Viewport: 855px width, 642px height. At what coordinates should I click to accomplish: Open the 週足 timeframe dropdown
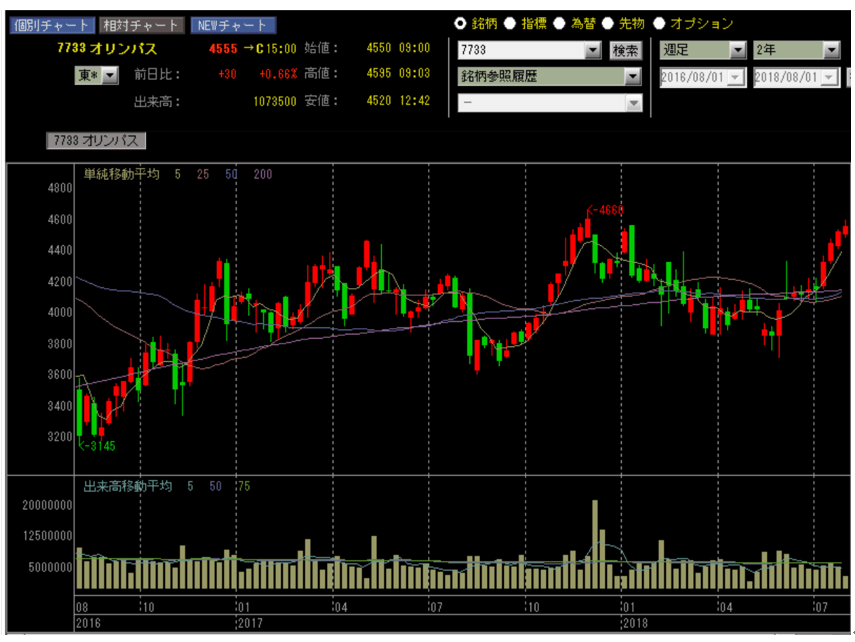738,49
